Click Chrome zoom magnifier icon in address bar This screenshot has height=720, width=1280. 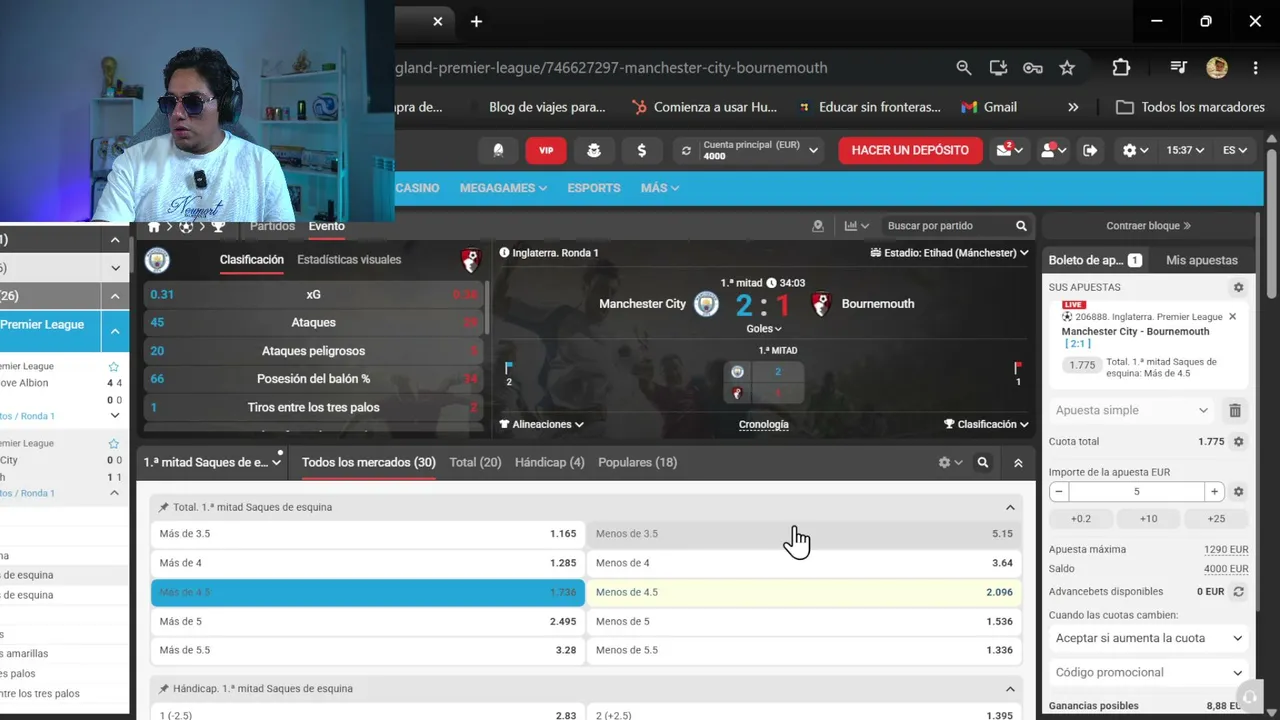(964, 68)
